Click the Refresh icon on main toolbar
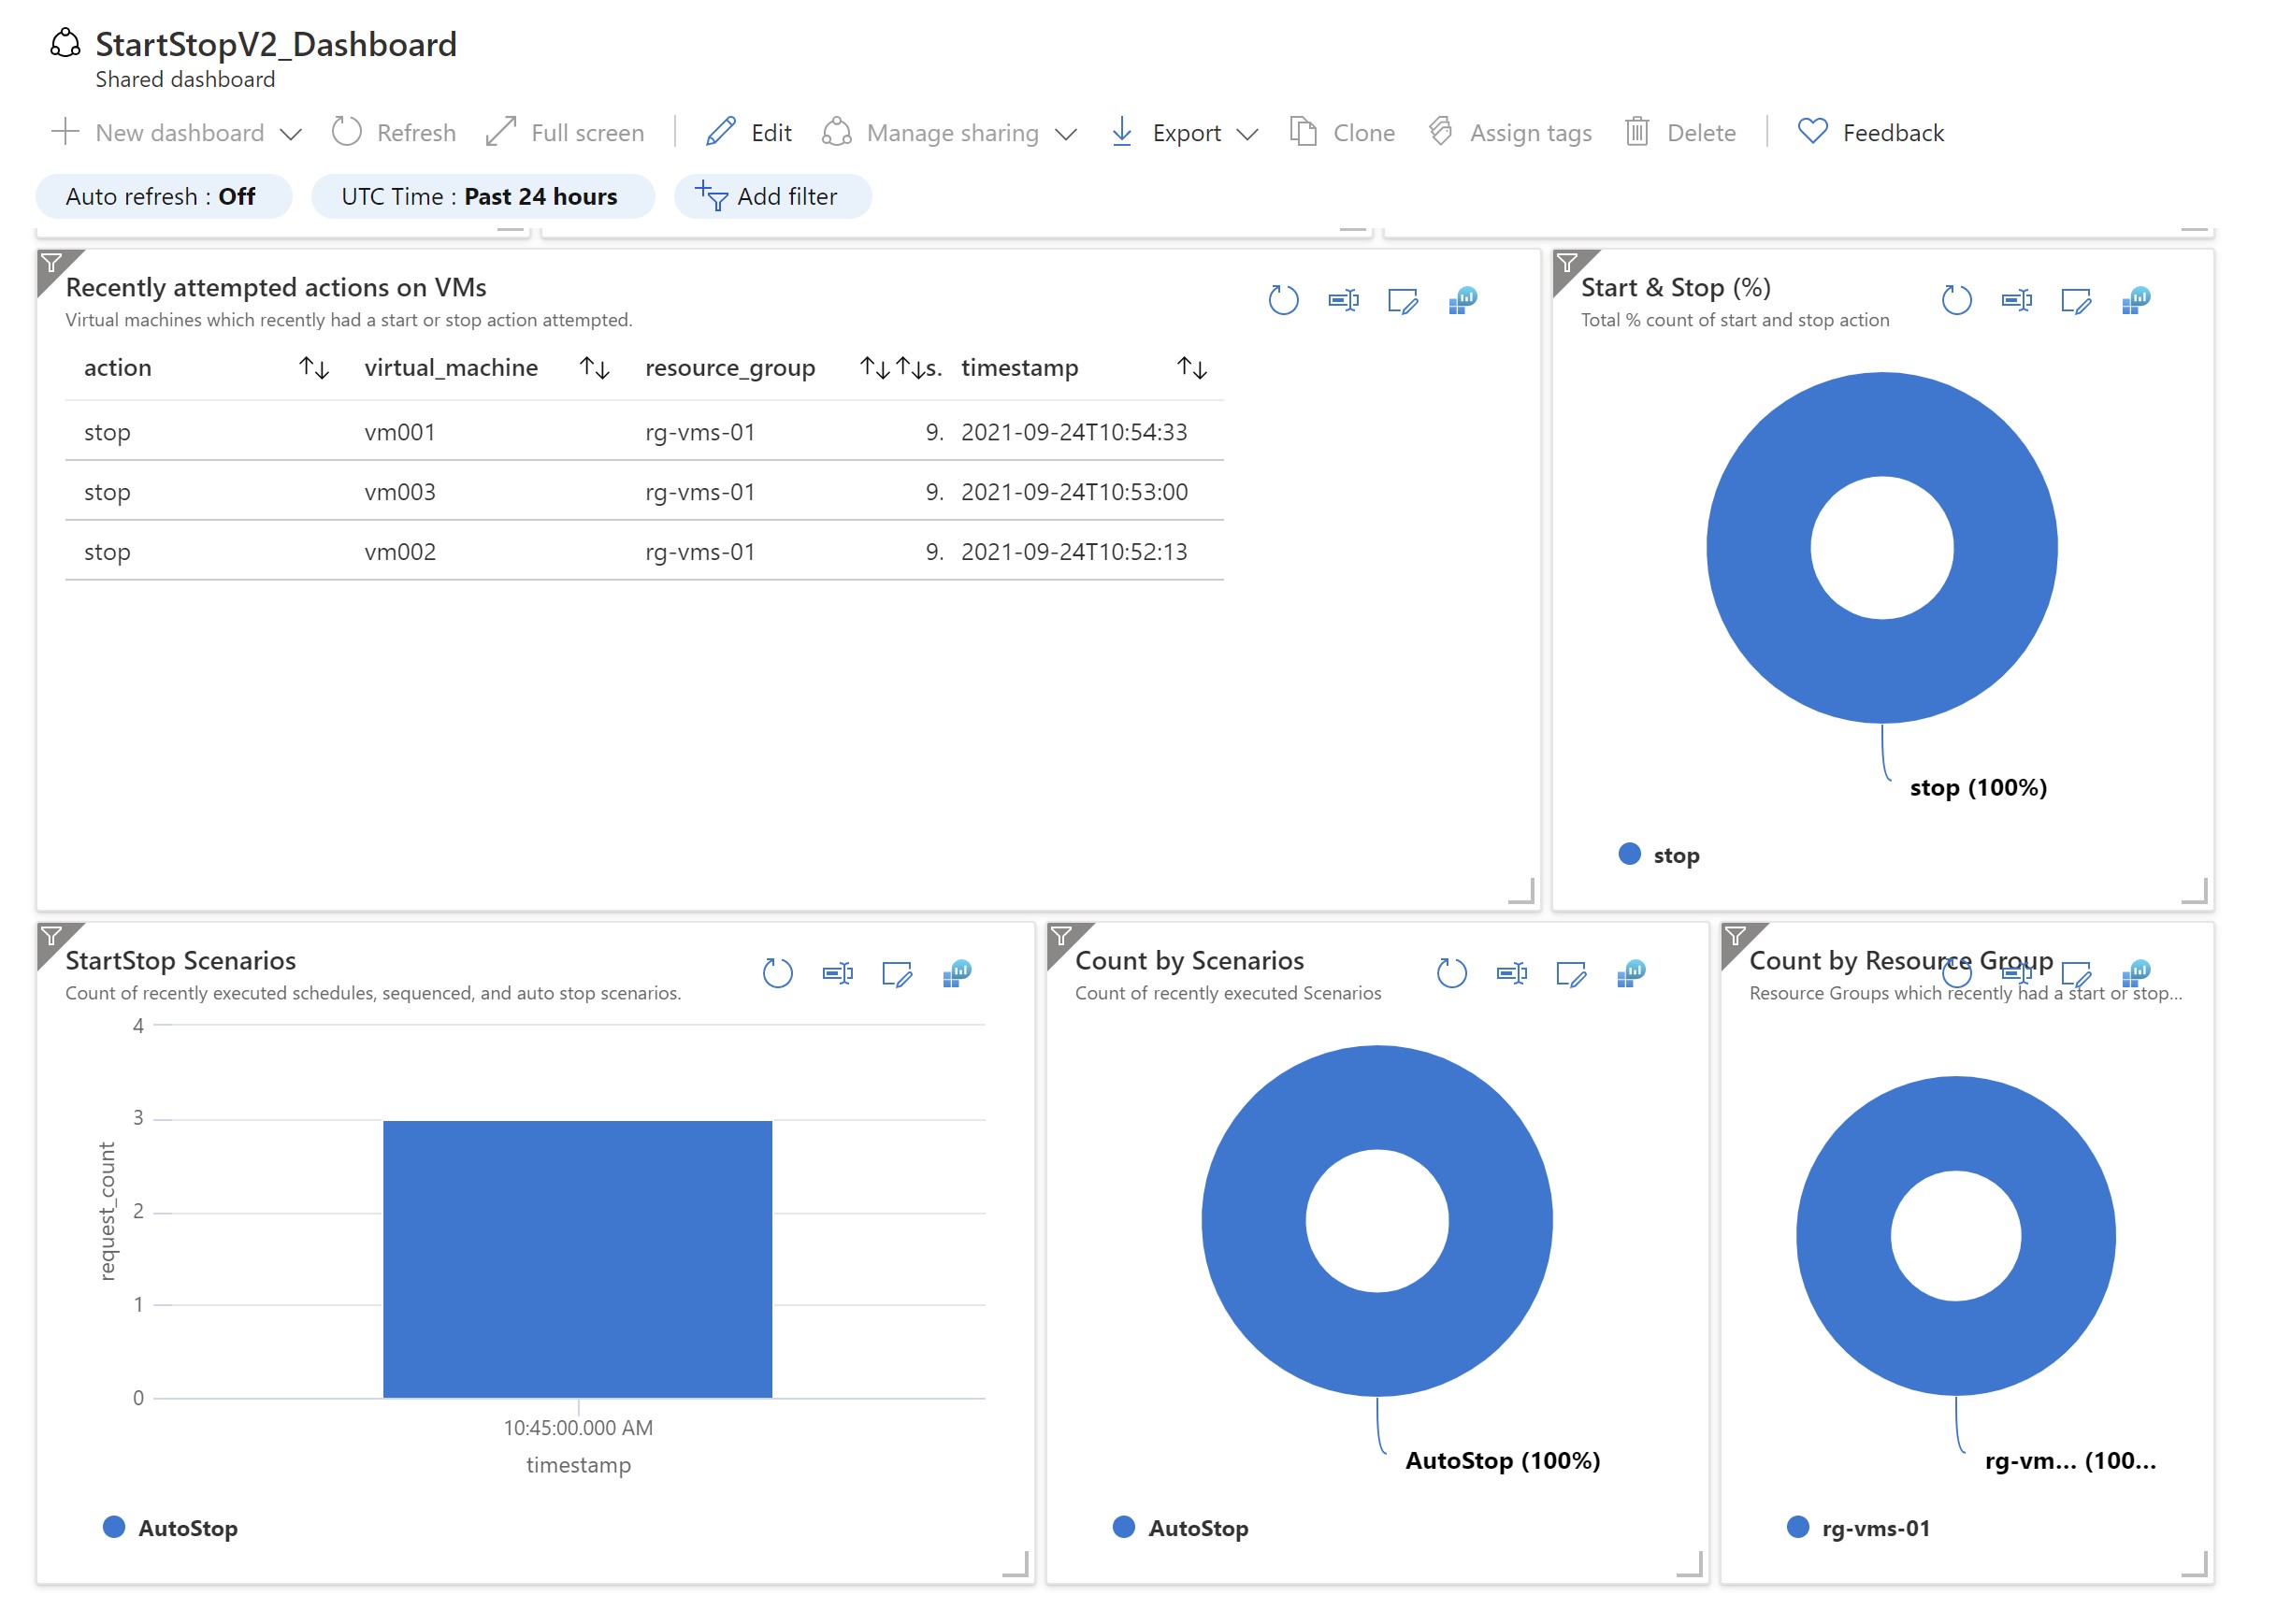This screenshot has width=2291, height=1624. 345,132
